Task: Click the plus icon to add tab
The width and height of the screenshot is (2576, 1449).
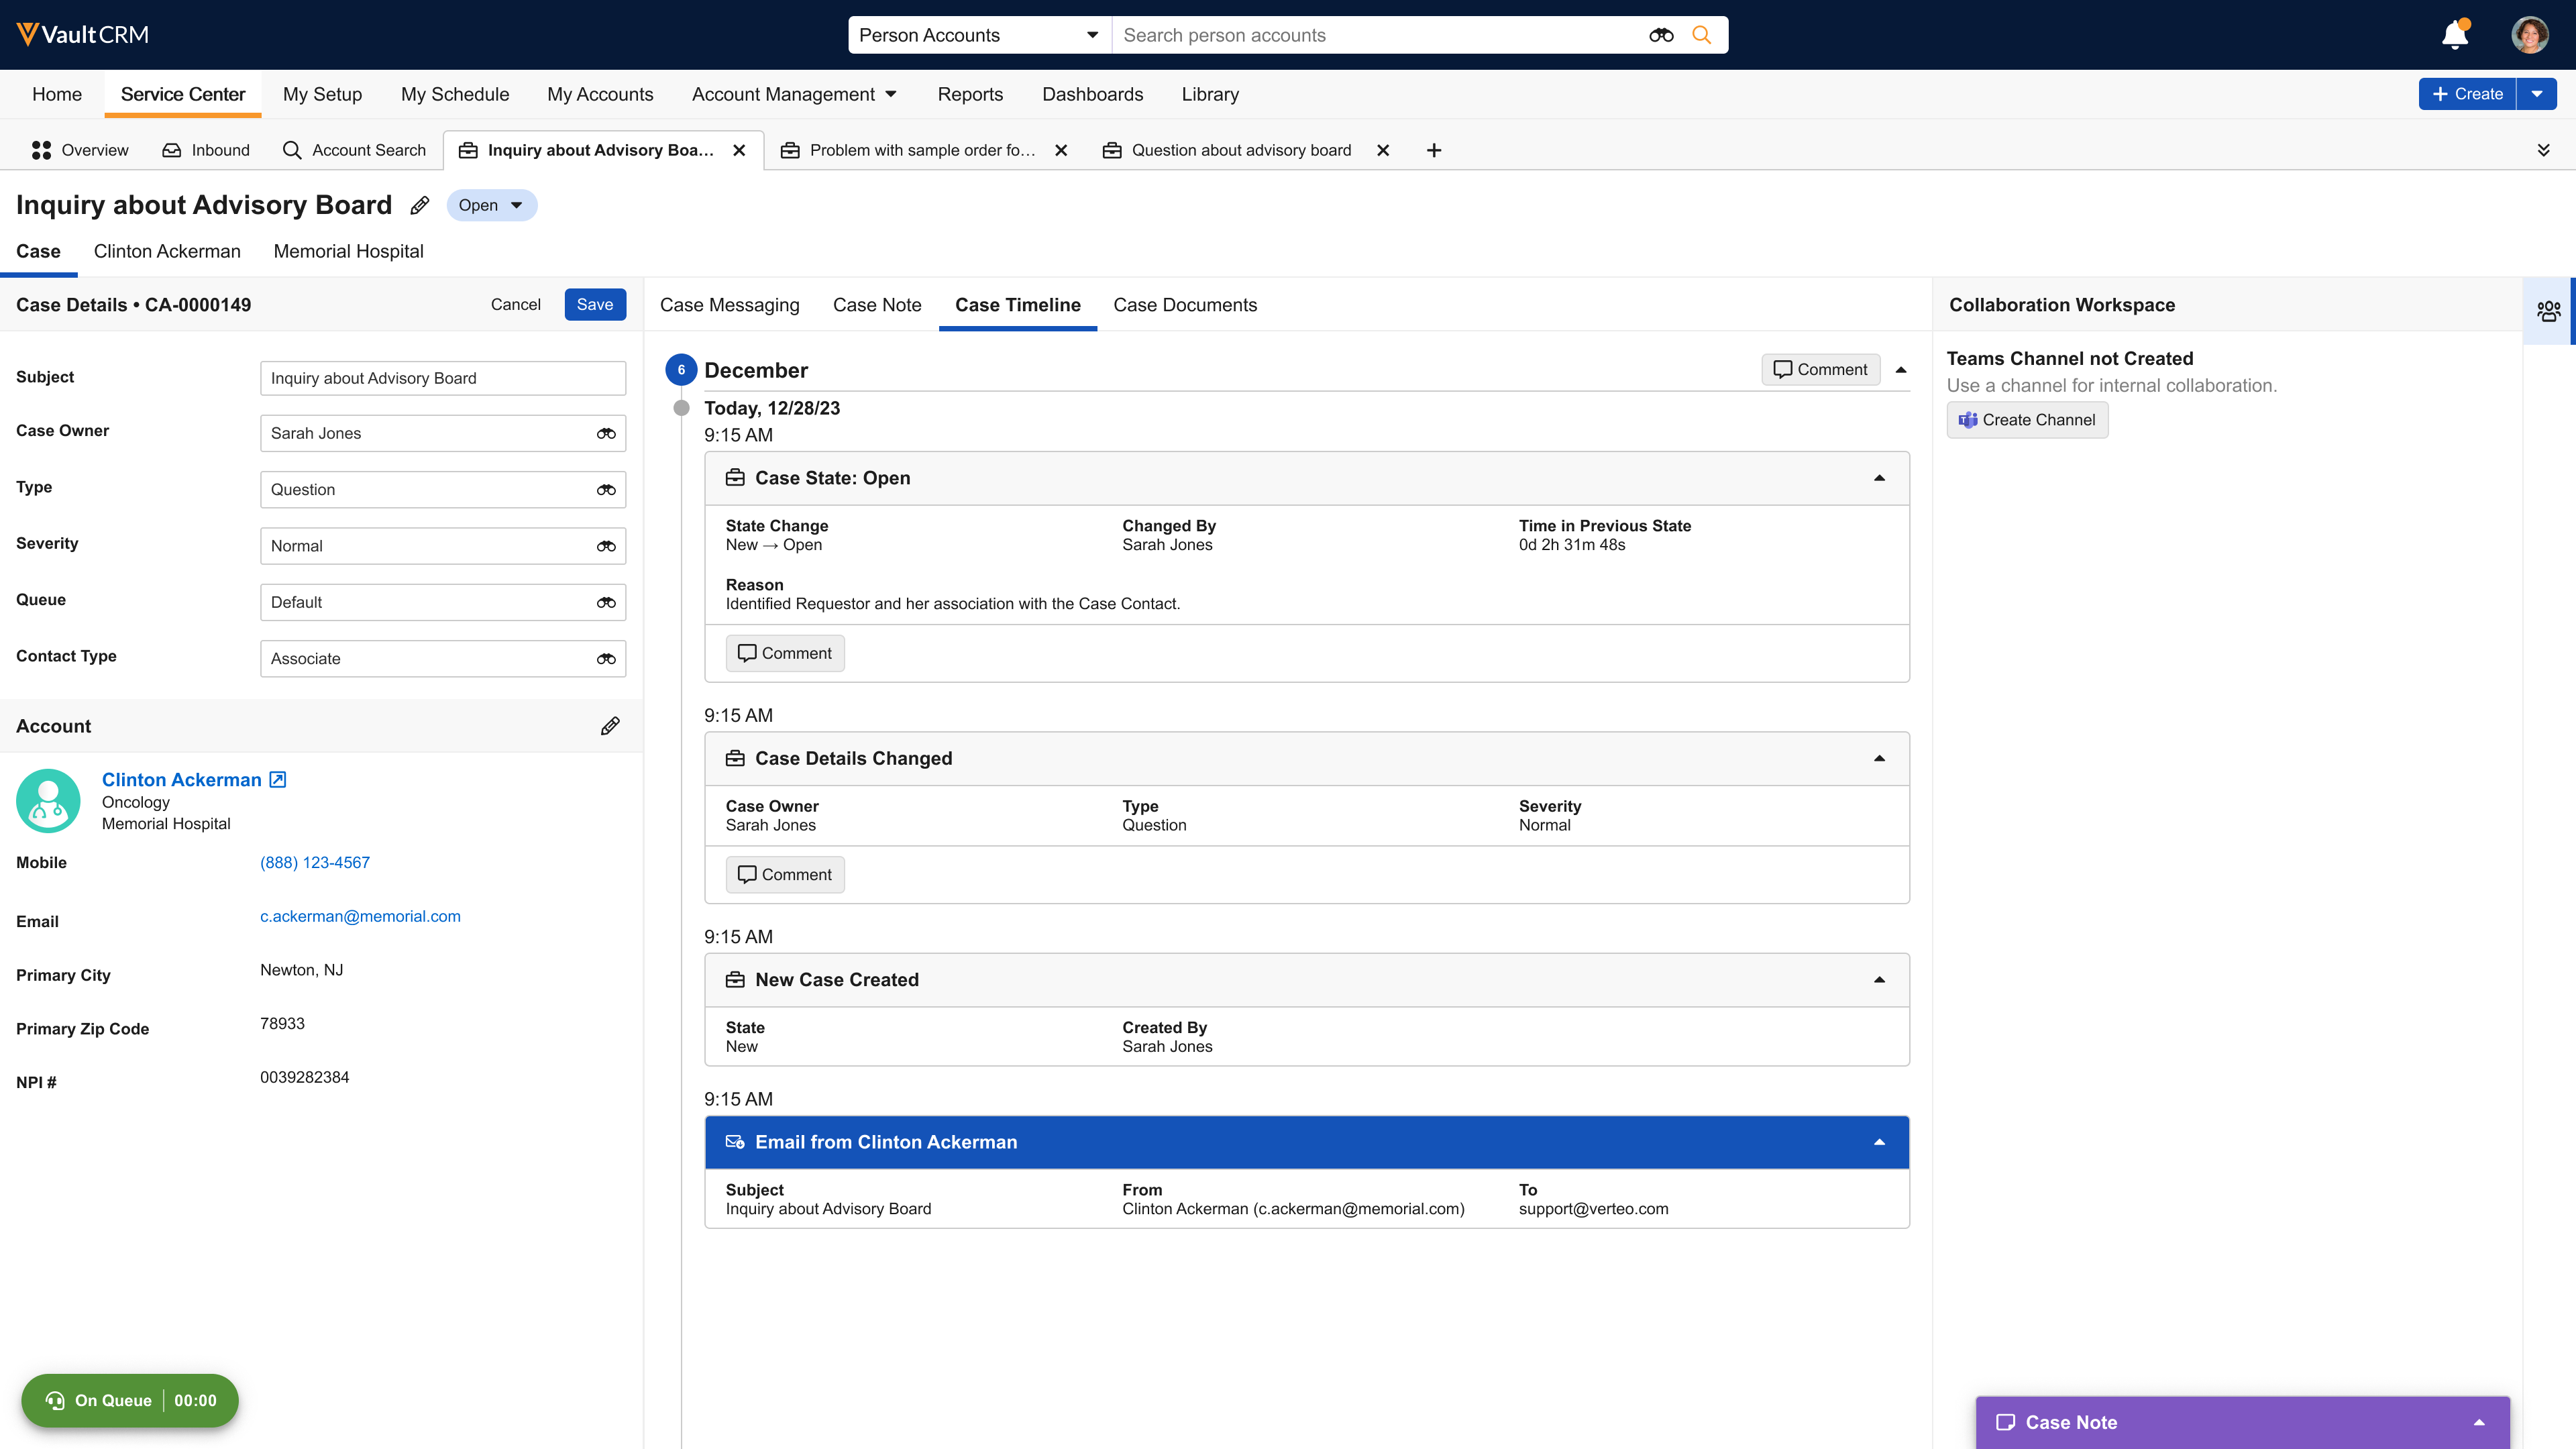Action: pyautogui.click(x=1434, y=150)
